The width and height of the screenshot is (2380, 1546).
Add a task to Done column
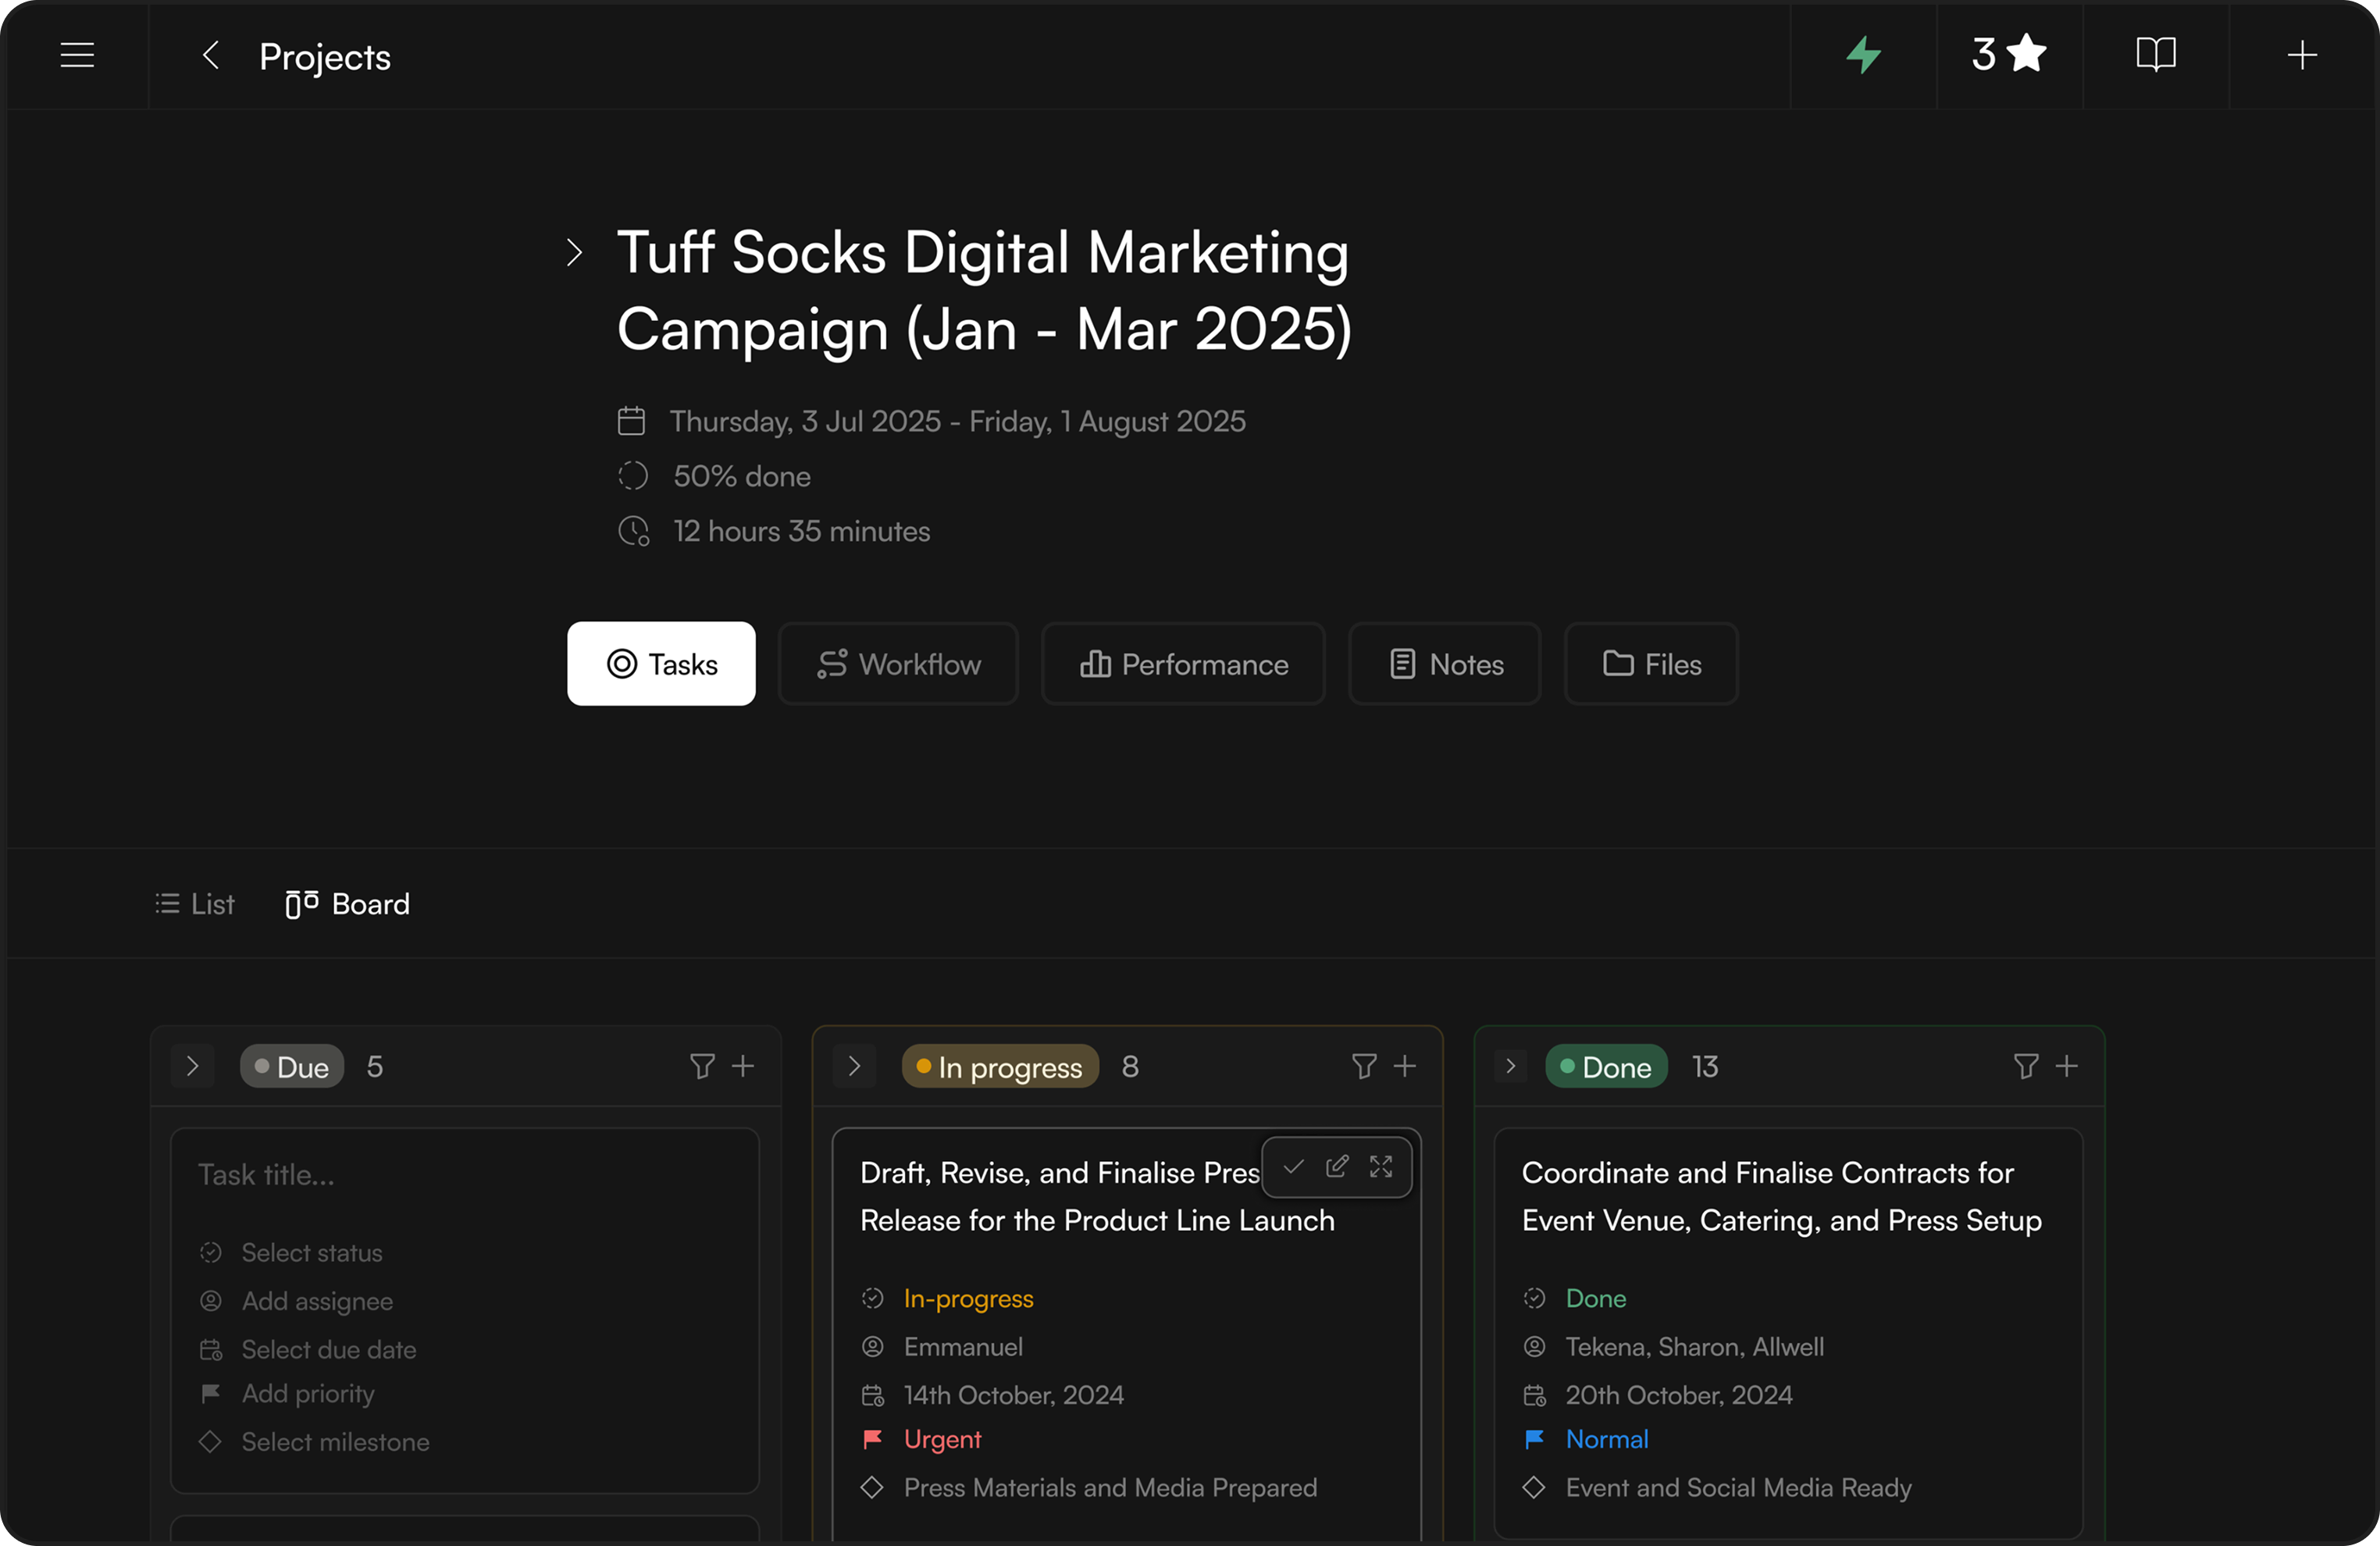point(2067,1066)
